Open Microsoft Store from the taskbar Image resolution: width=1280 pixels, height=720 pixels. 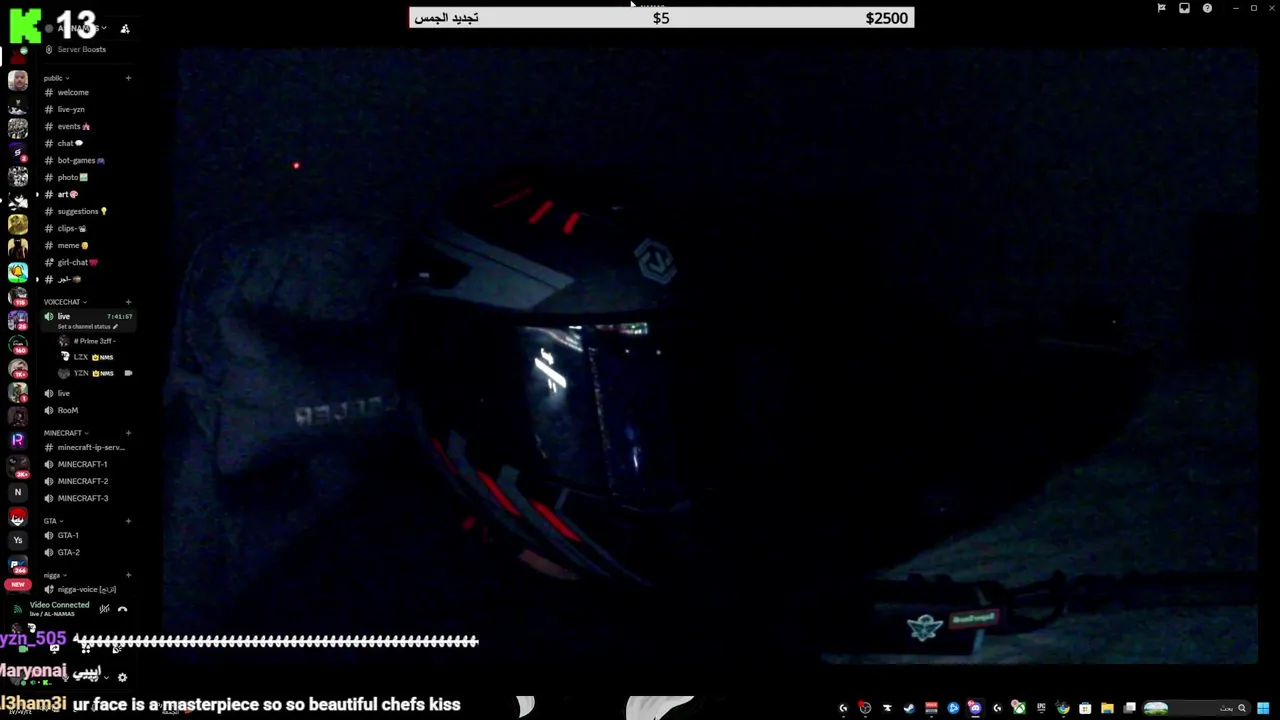click(x=1085, y=708)
